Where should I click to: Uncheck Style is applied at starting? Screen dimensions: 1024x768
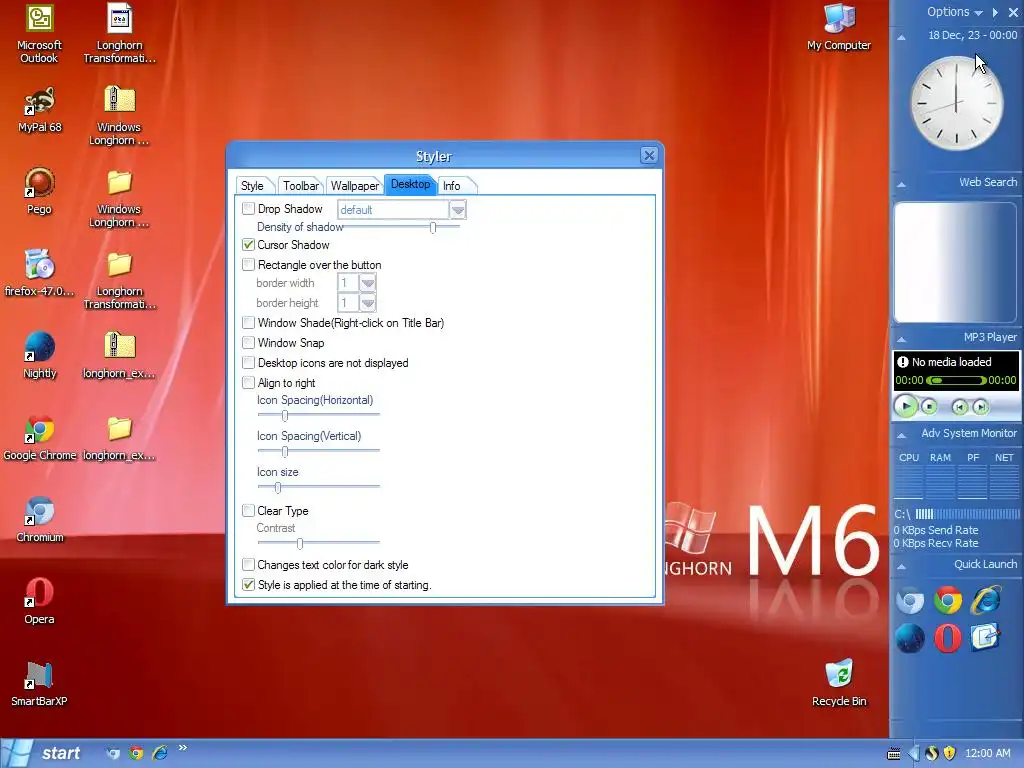248,585
